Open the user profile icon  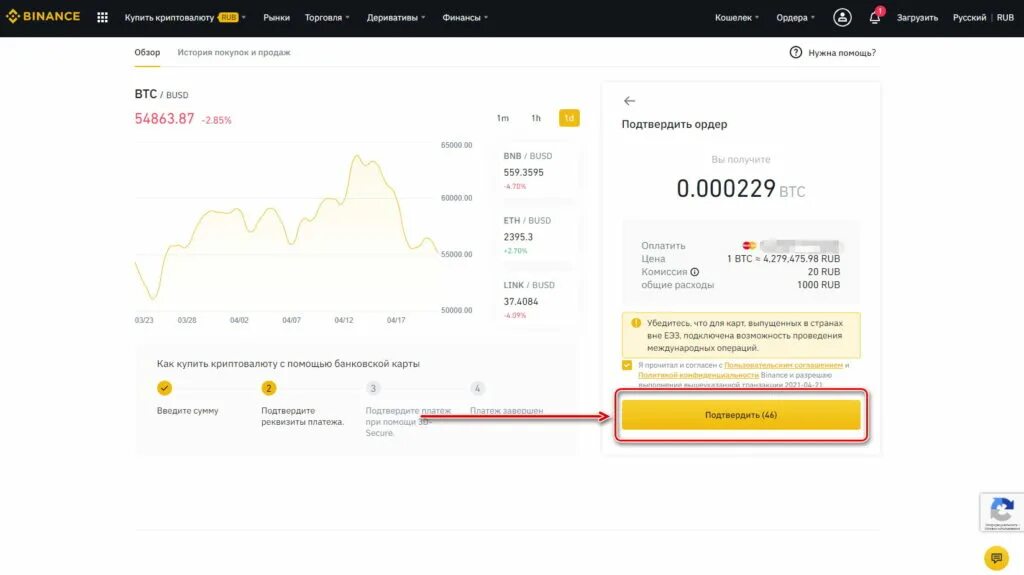point(842,18)
